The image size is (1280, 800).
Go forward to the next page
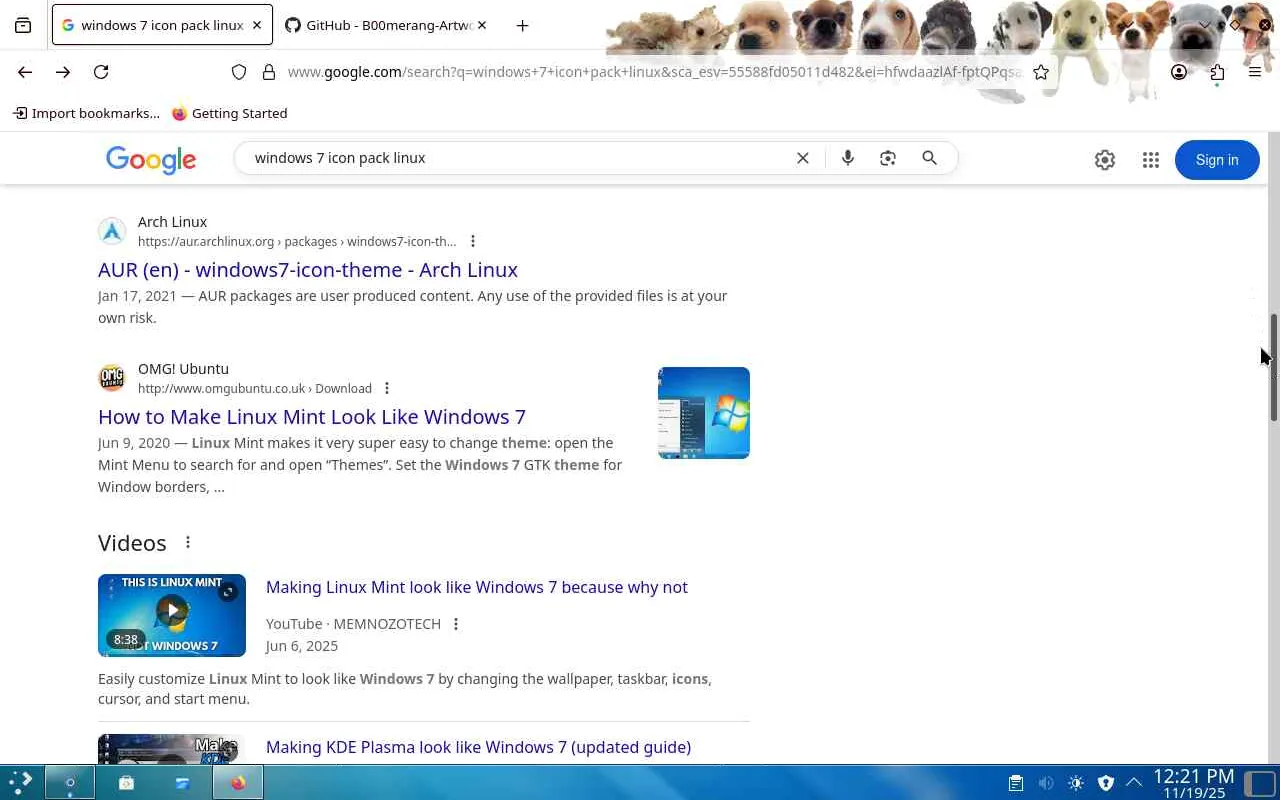pyautogui.click(x=63, y=72)
